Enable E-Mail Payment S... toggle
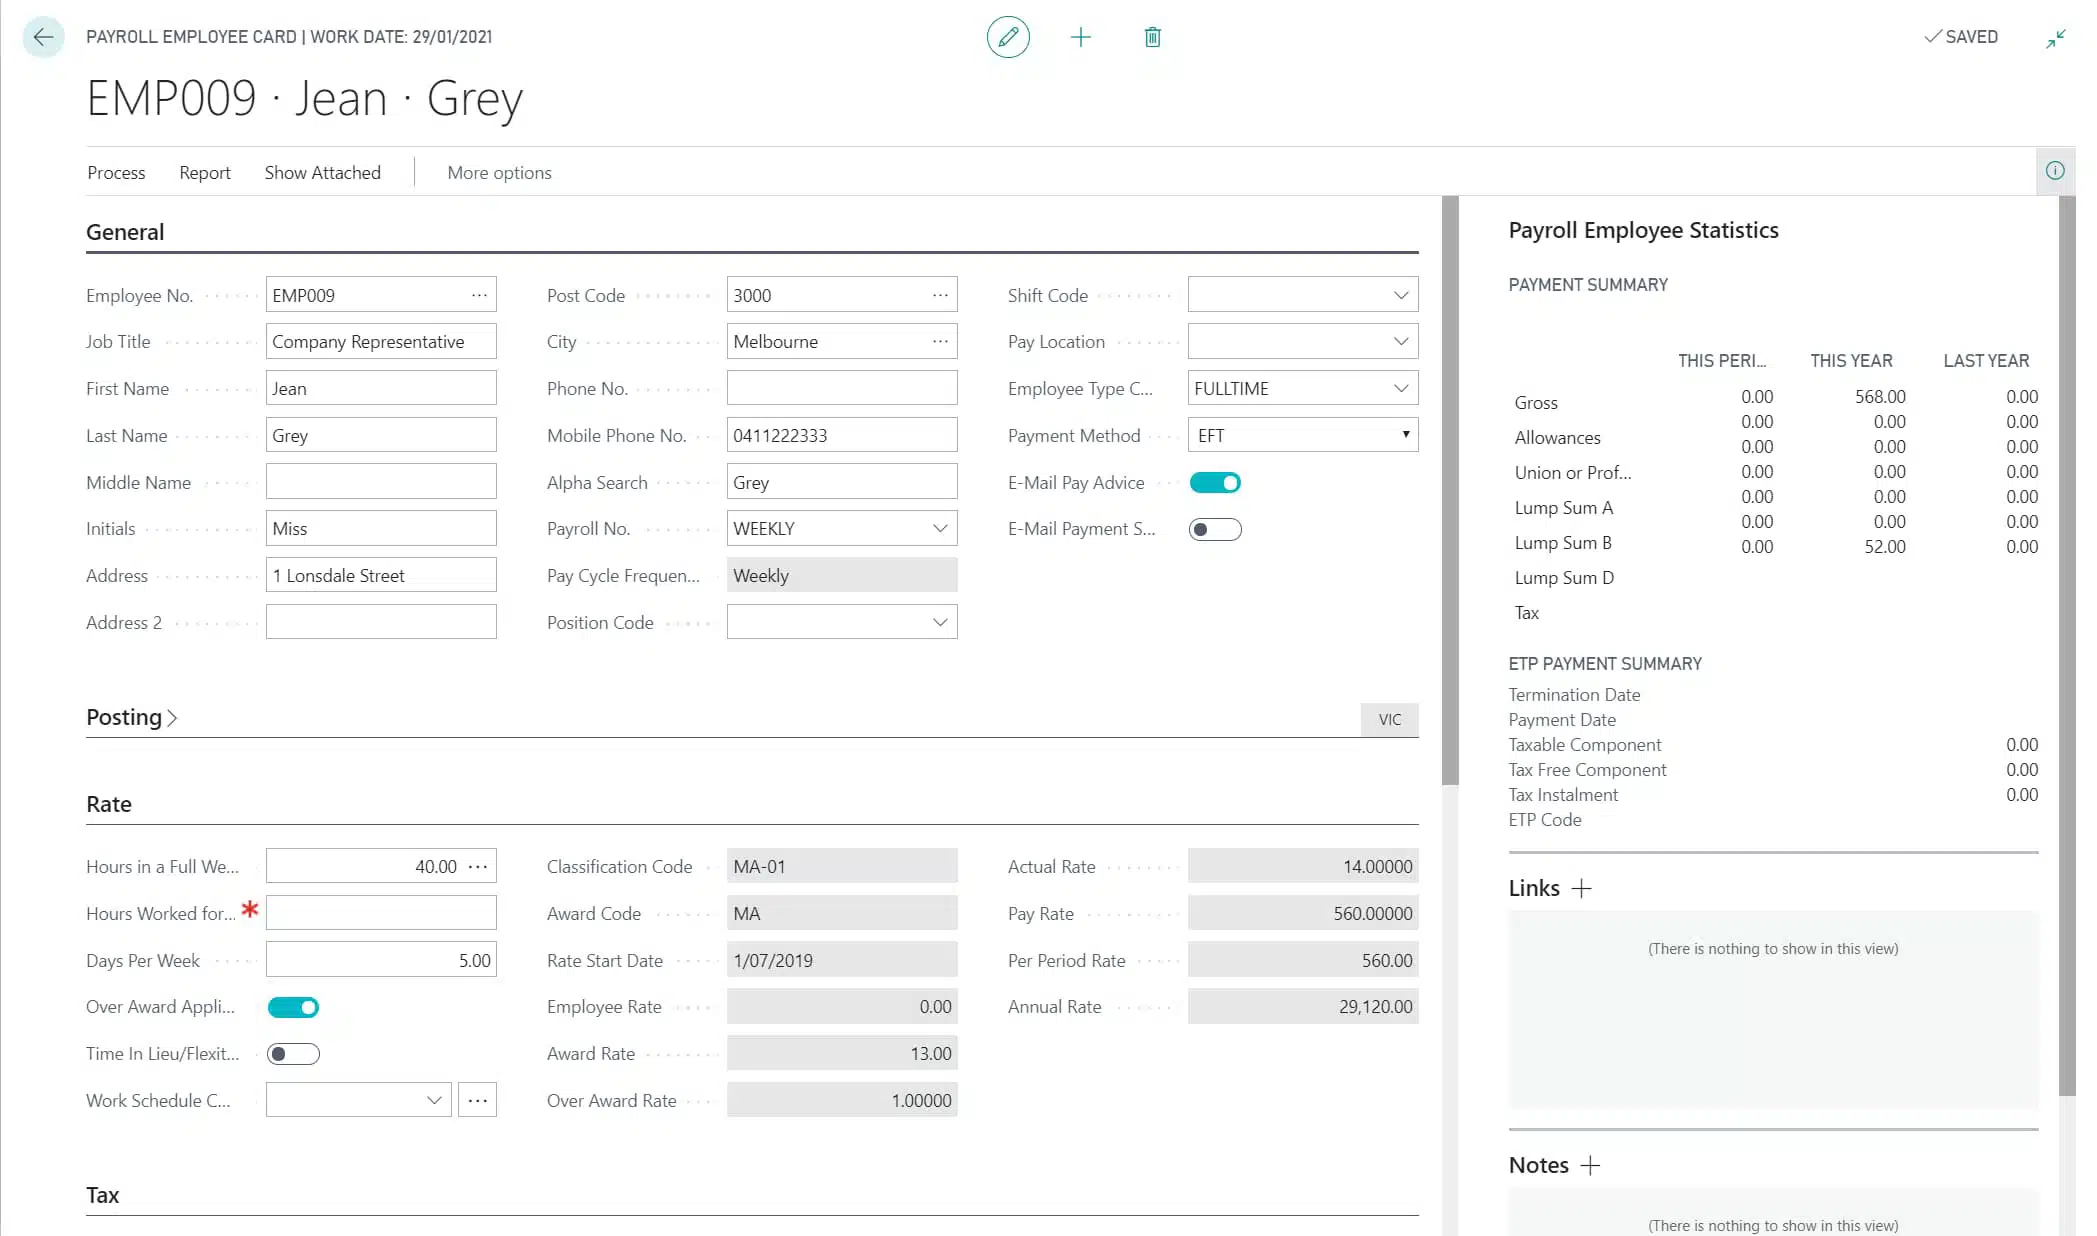 pyautogui.click(x=1215, y=530)
